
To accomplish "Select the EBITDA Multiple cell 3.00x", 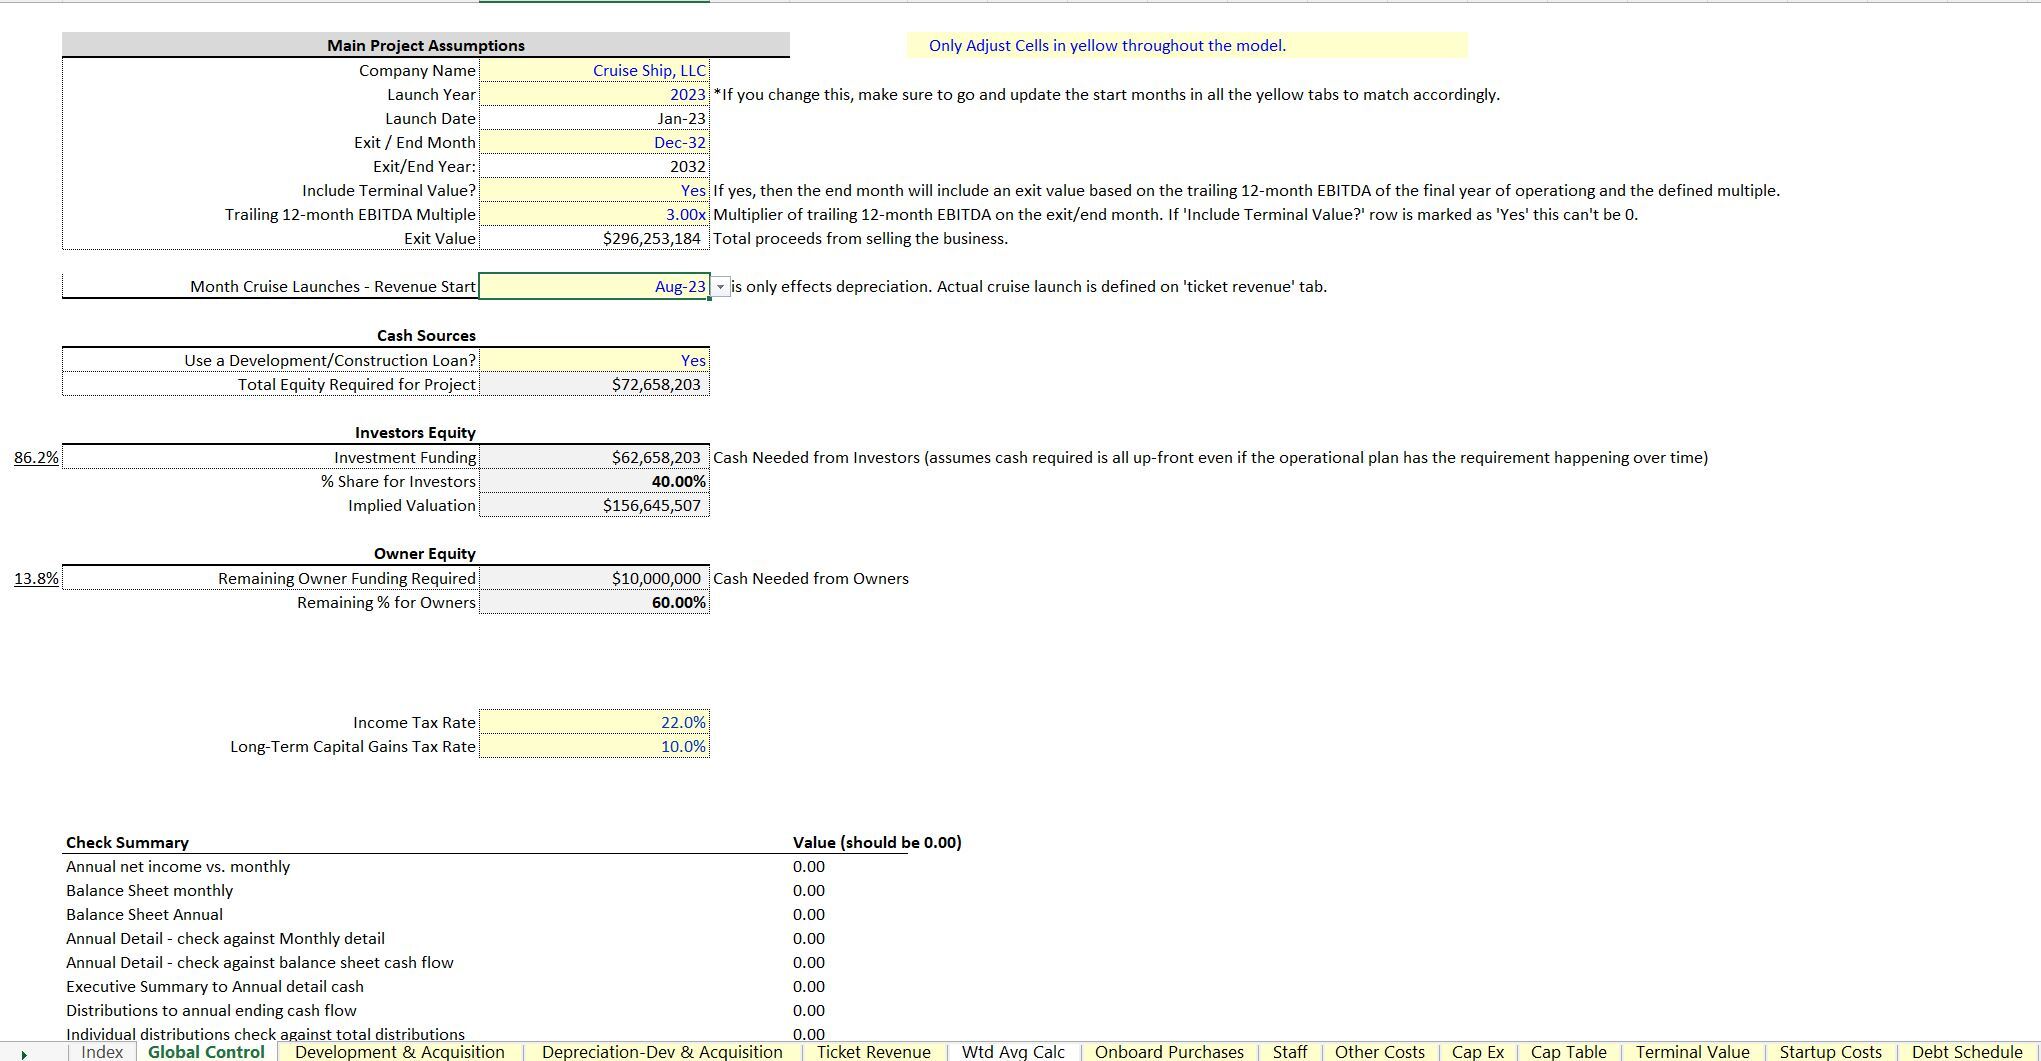I will pyautogui.click(x=594, y=214).
